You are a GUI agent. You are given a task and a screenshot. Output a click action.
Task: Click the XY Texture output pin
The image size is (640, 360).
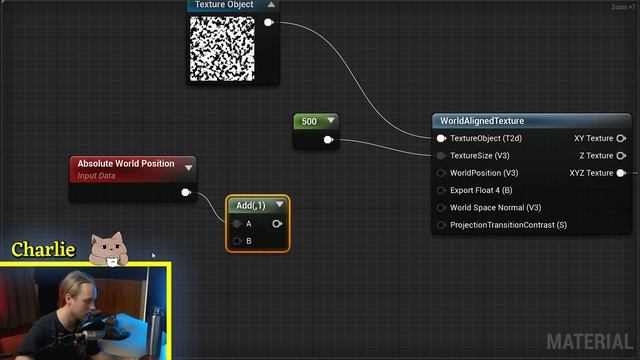coord(621,138)
